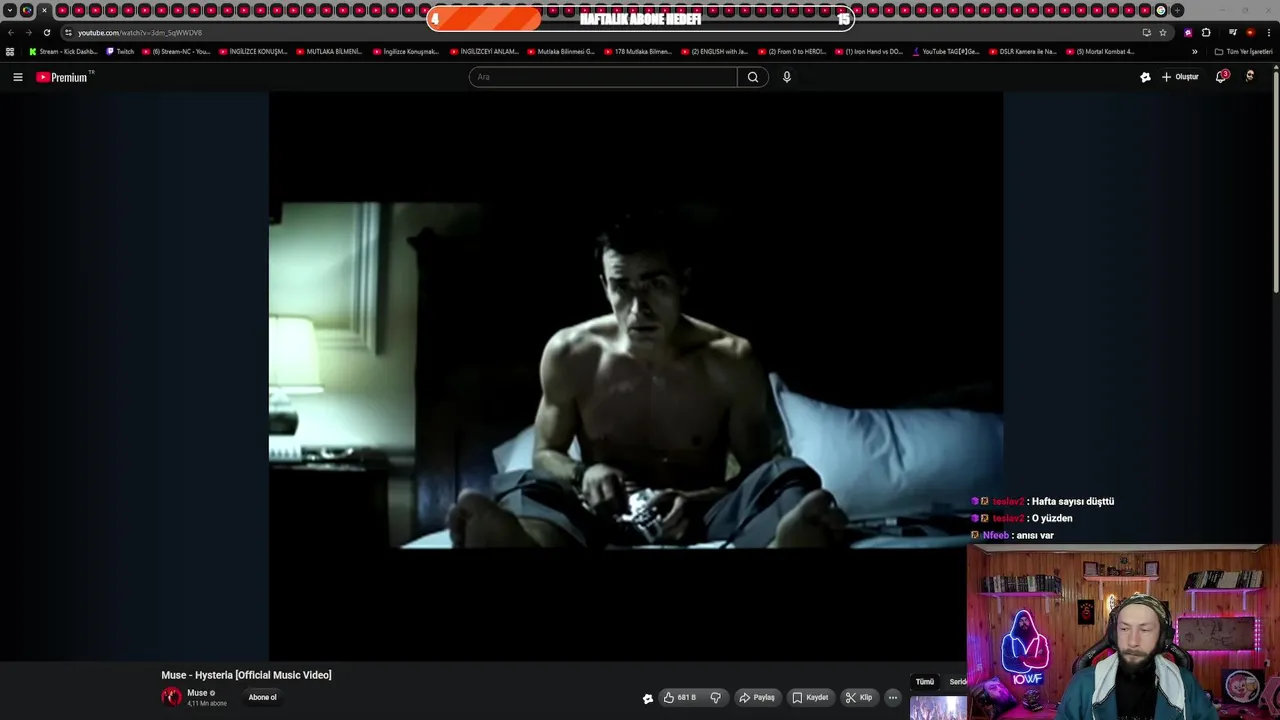Image resolution: width=1280 pixels, height=720 pixels.
Task: Bookmark this page with the star icon
Action: [x=1162, y=32]
